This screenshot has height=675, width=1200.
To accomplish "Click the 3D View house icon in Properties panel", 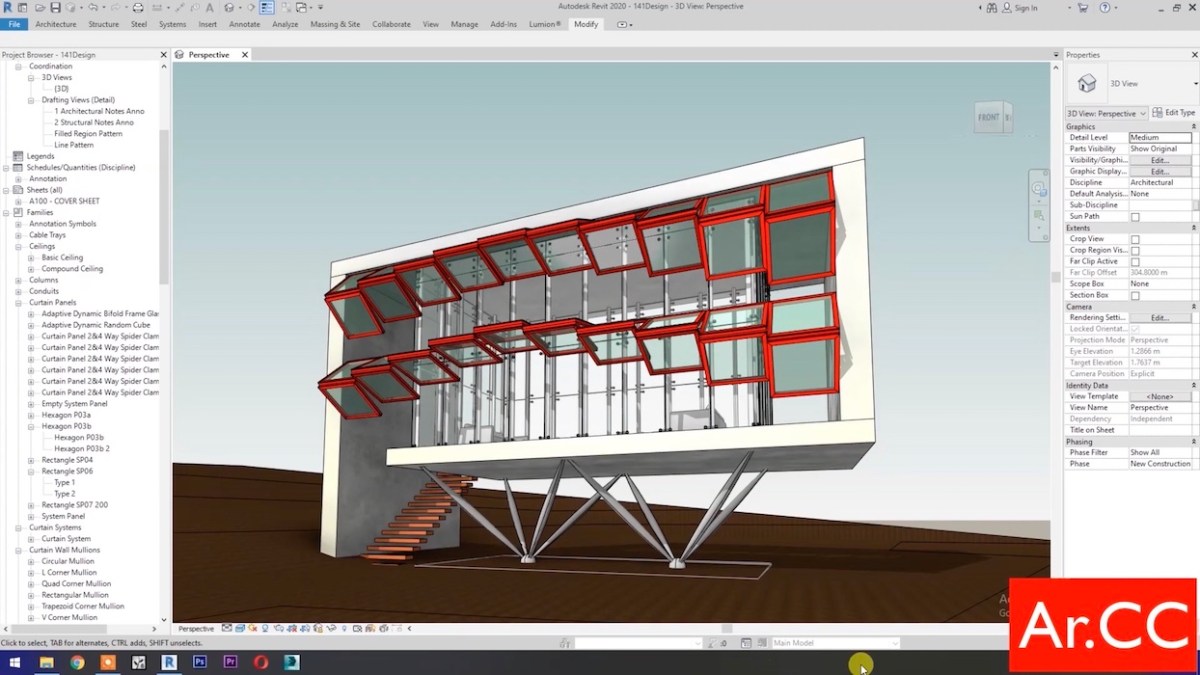I will [x=1088, y=83].
